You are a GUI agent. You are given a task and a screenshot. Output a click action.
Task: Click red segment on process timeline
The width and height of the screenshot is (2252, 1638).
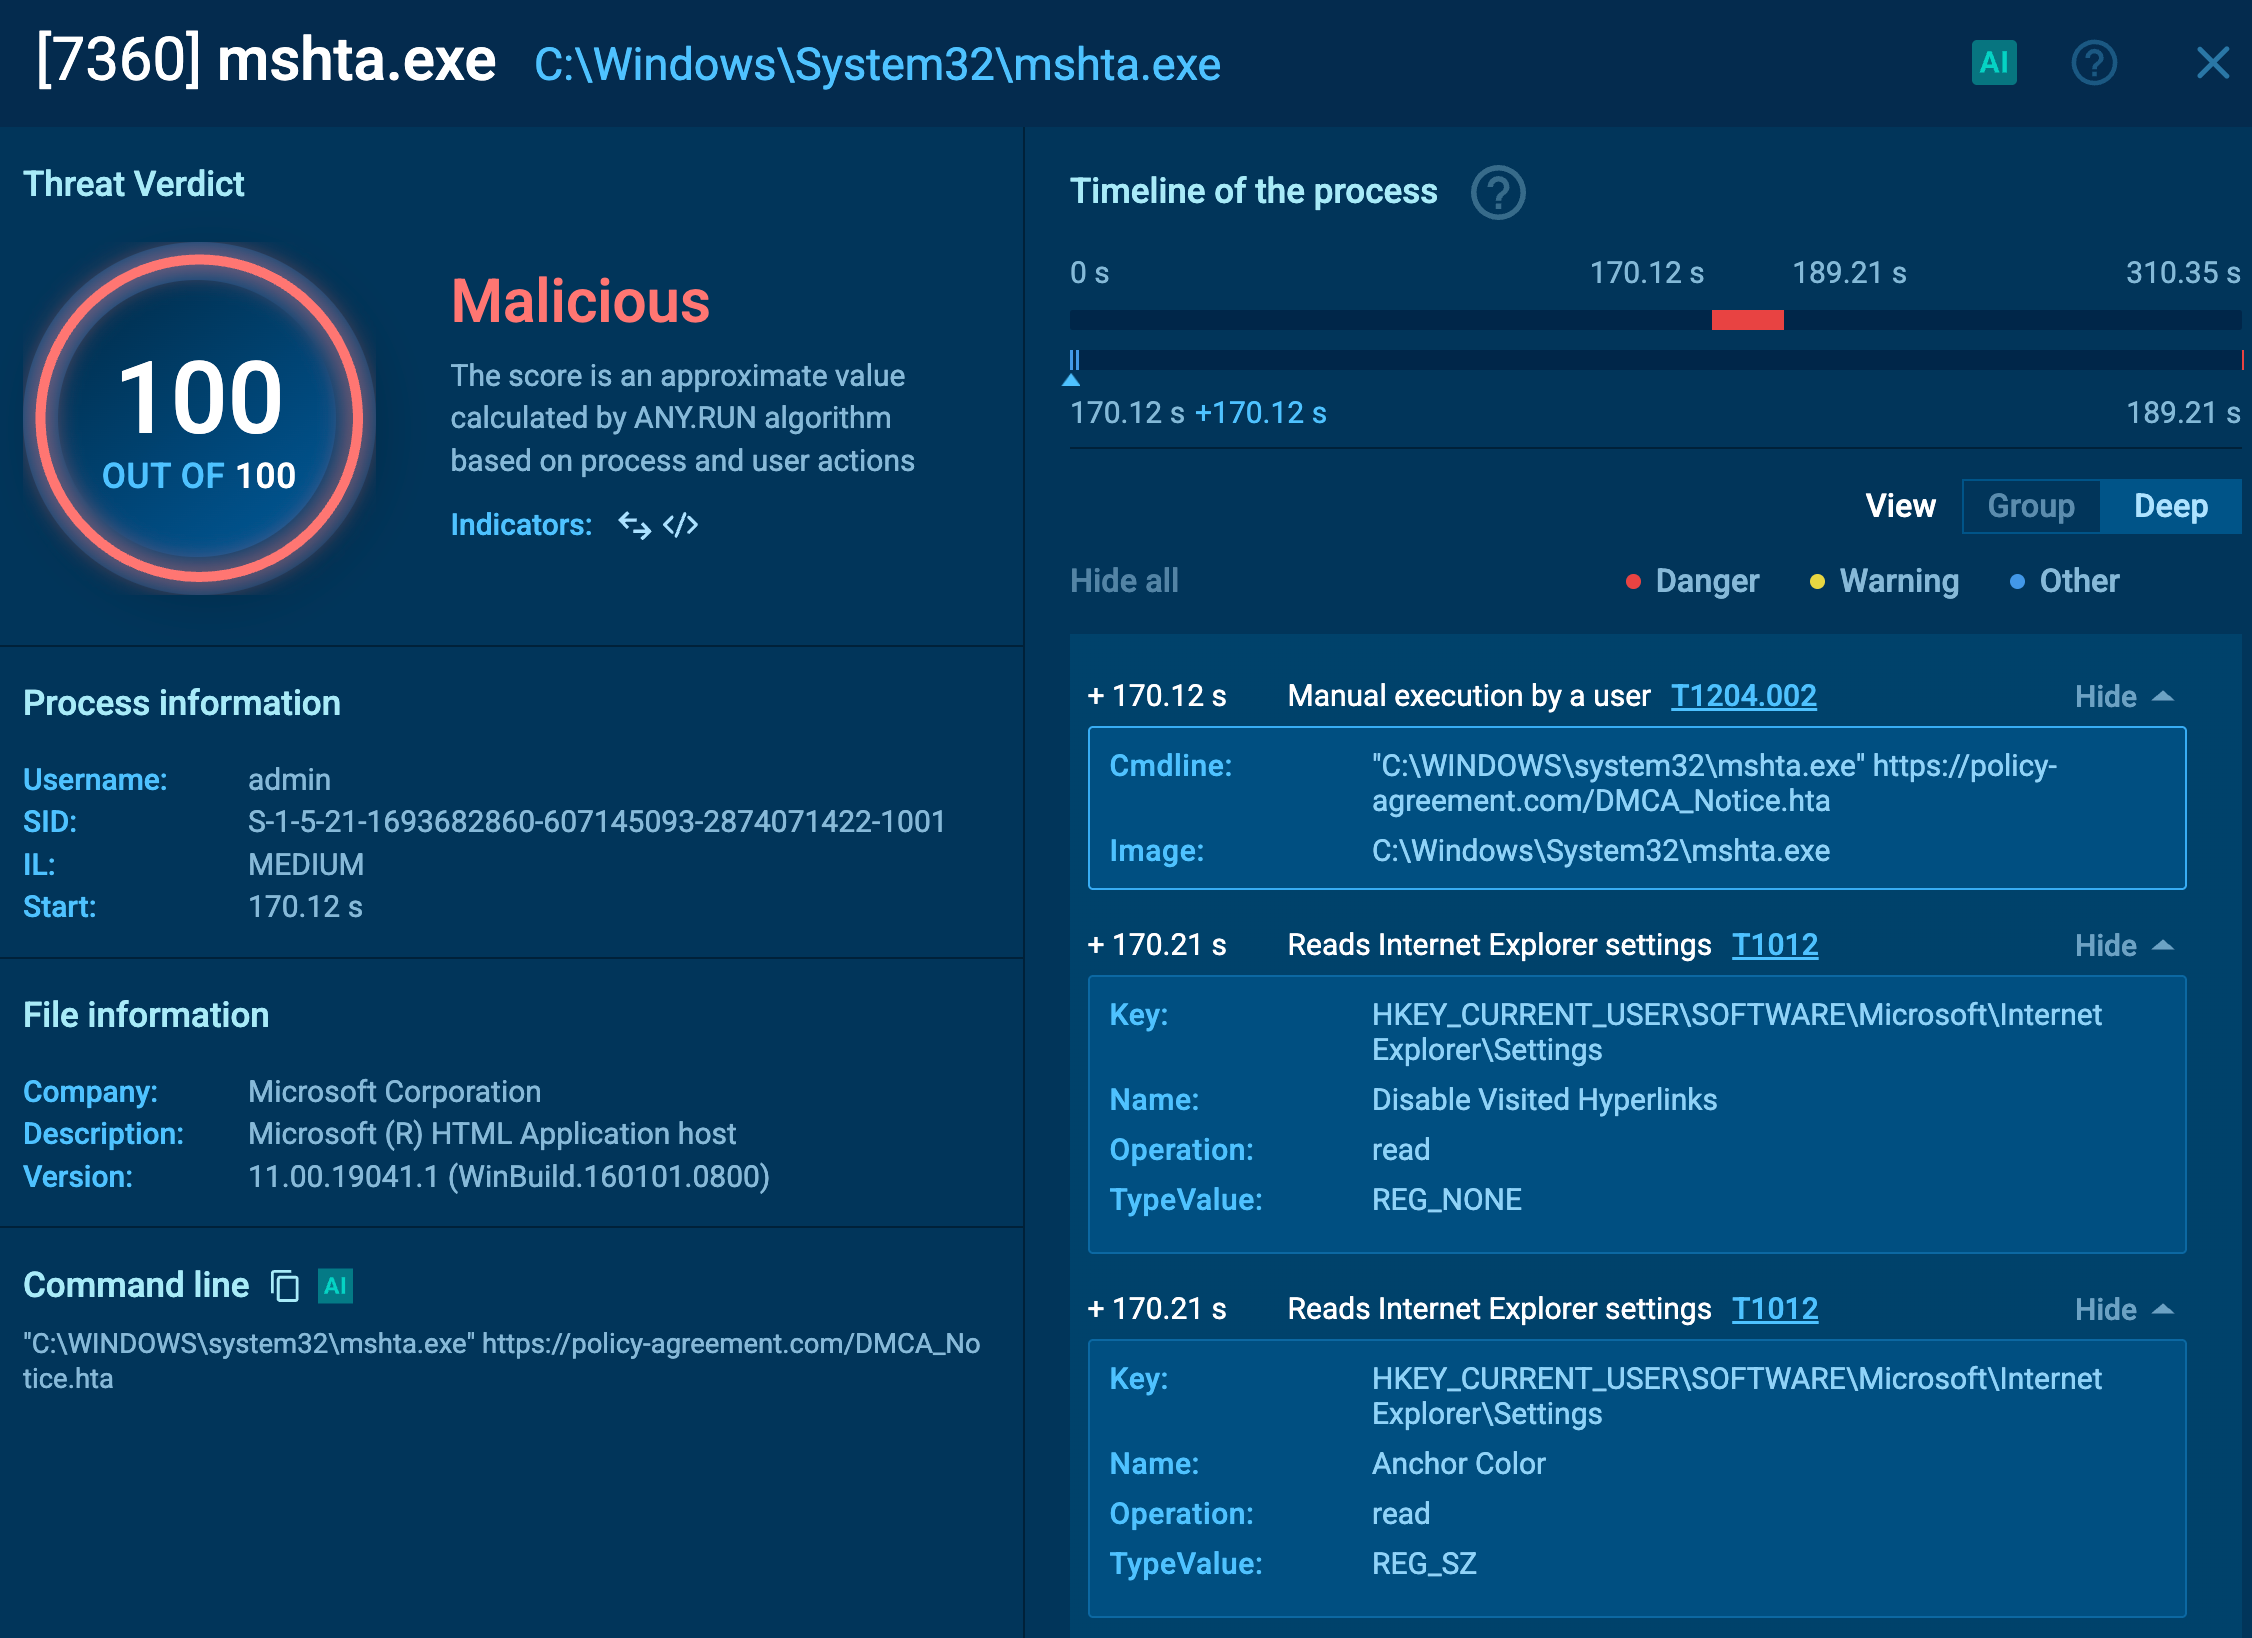(x=1747, y=320)
